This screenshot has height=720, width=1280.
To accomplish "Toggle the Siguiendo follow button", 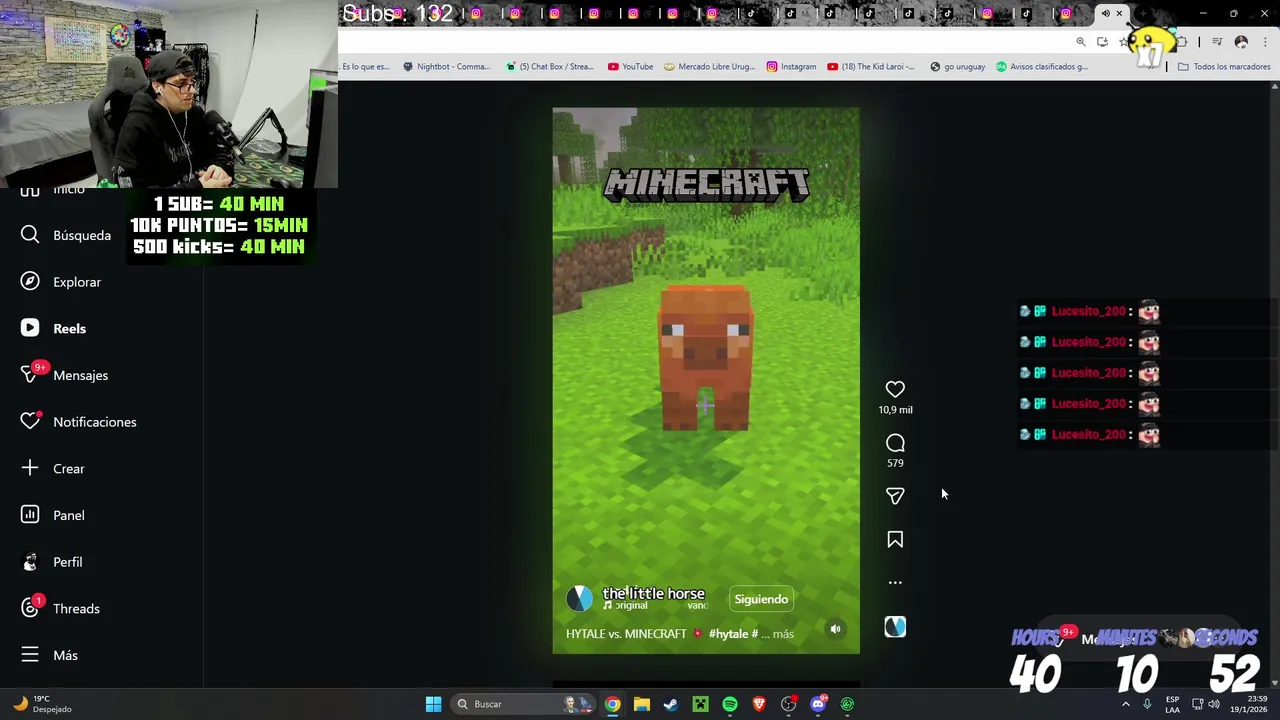I will [761, 599].
